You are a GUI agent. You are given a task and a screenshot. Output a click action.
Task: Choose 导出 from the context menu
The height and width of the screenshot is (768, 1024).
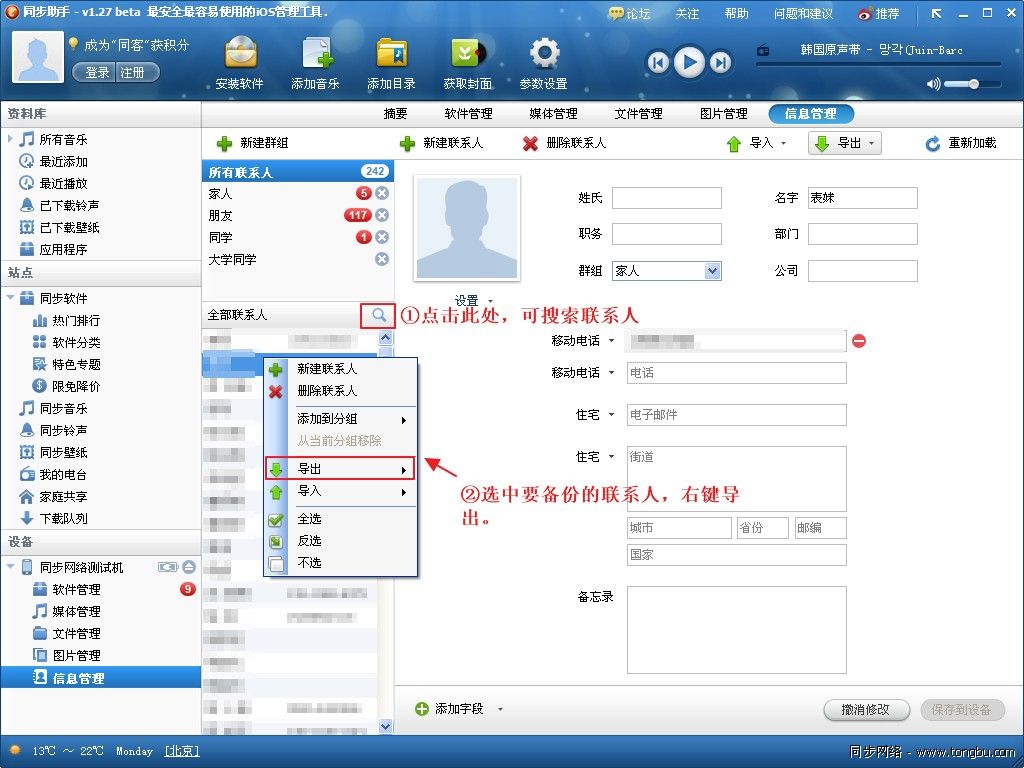click(310, 467)
